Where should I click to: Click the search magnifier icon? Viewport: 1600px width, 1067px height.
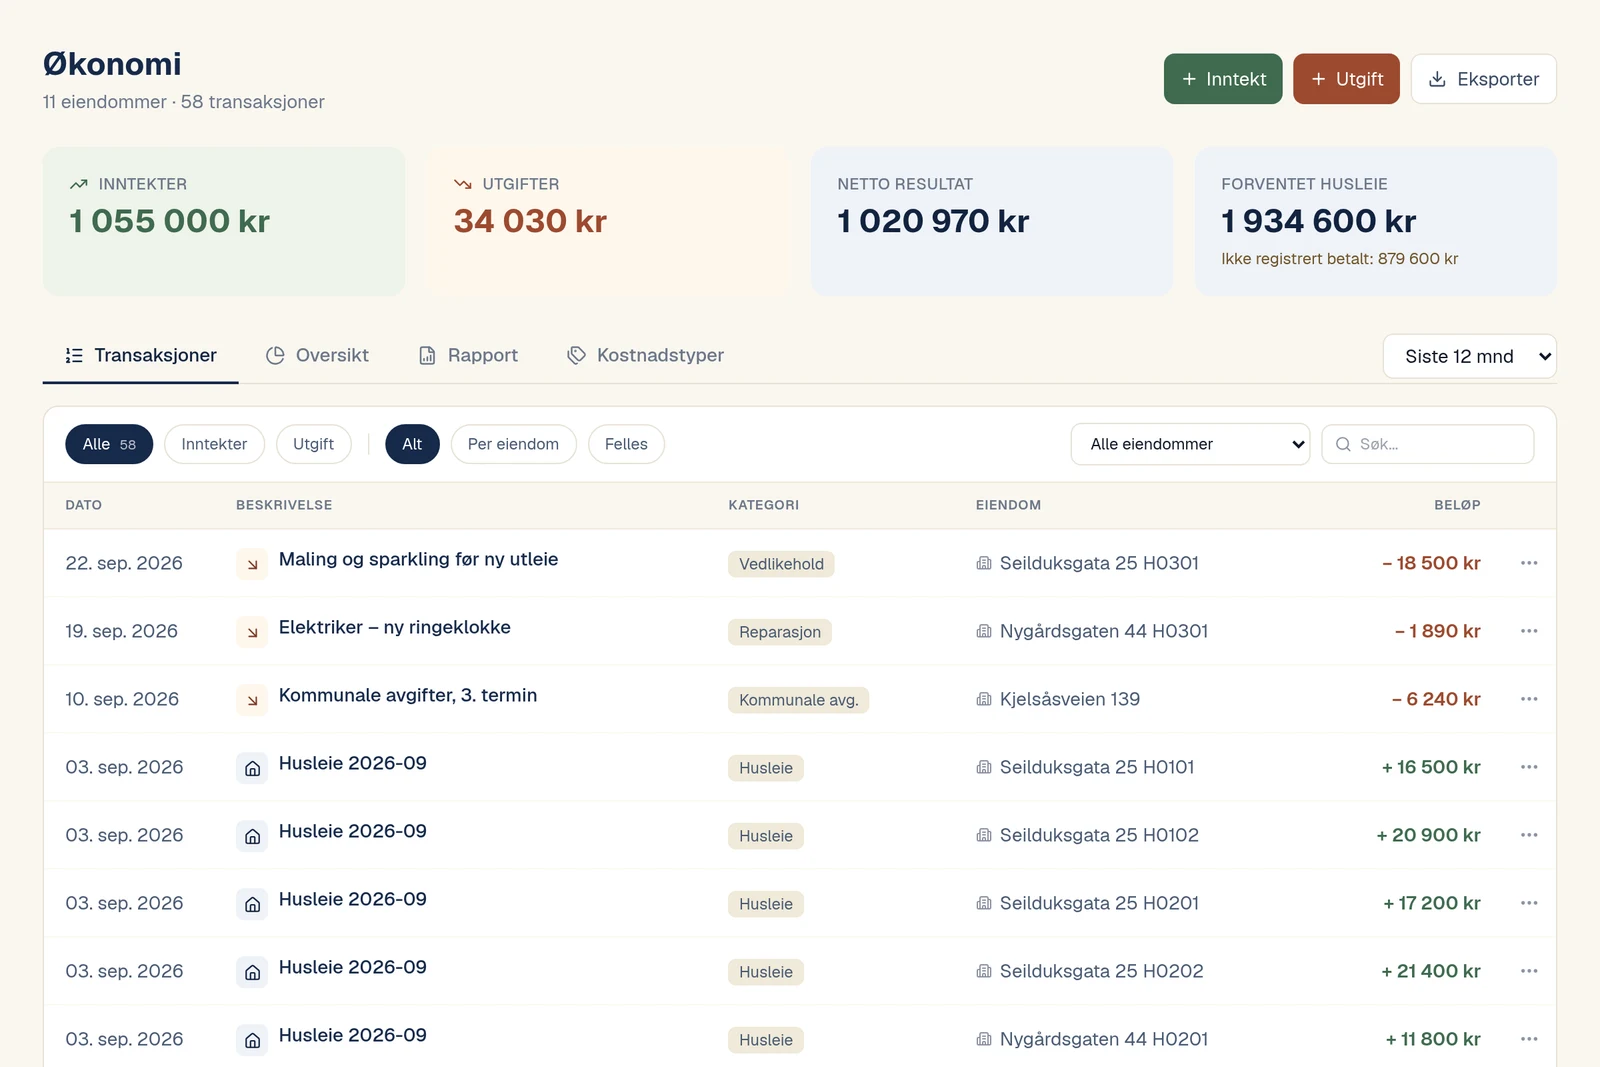[x=1343, y=444]
